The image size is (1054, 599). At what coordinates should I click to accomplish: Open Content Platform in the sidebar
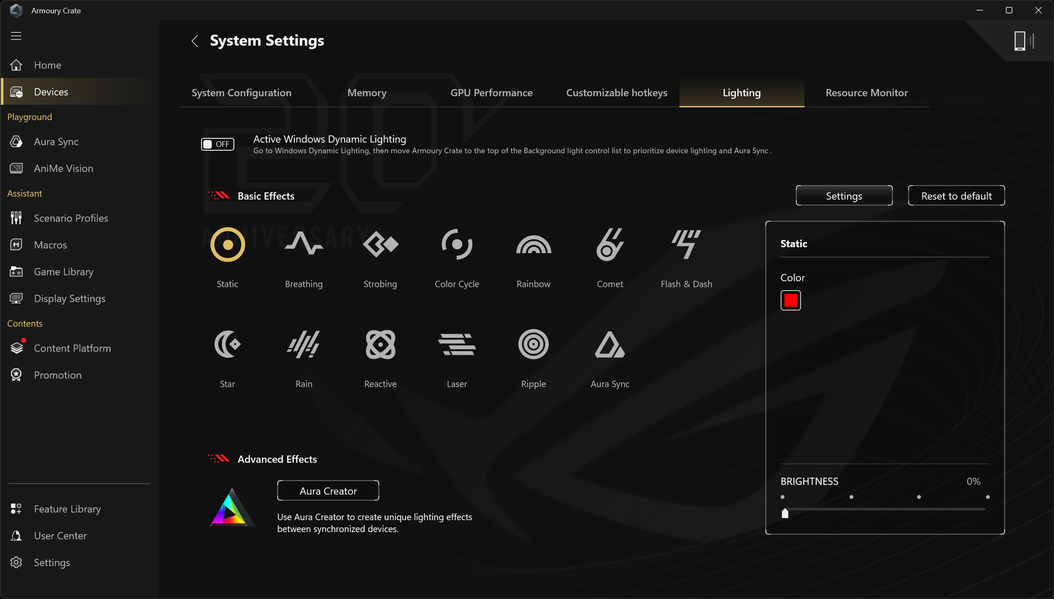point(79,348)
